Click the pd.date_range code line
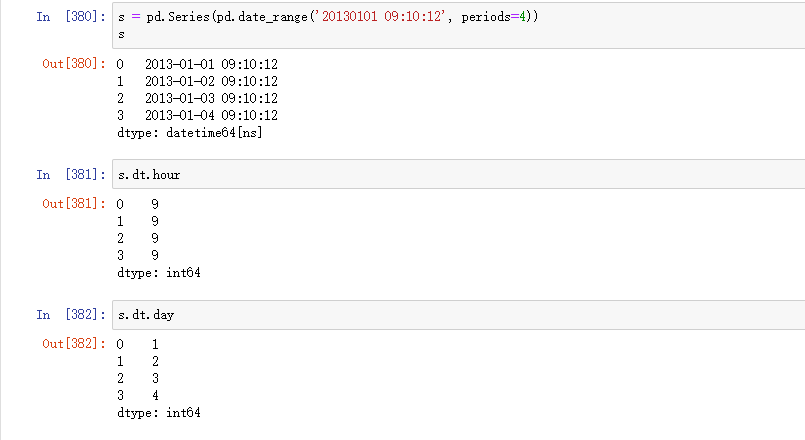The width and height of the screenshot is (805, 440). [x=330, y=17]
